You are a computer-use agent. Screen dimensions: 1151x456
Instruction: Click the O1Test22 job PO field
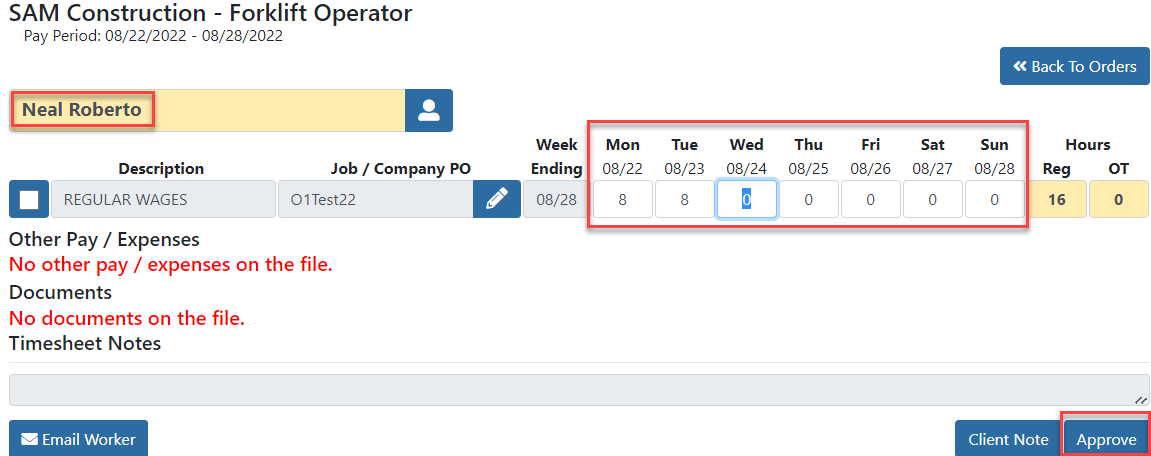[375, 199]
